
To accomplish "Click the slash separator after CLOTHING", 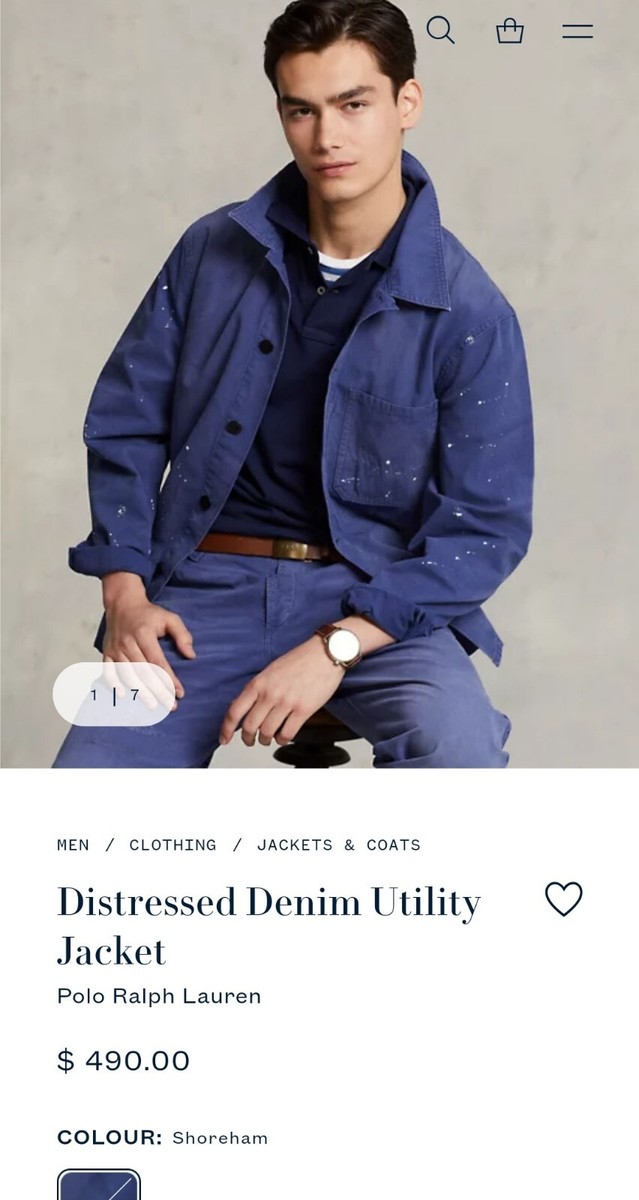I will click(237, 845).
